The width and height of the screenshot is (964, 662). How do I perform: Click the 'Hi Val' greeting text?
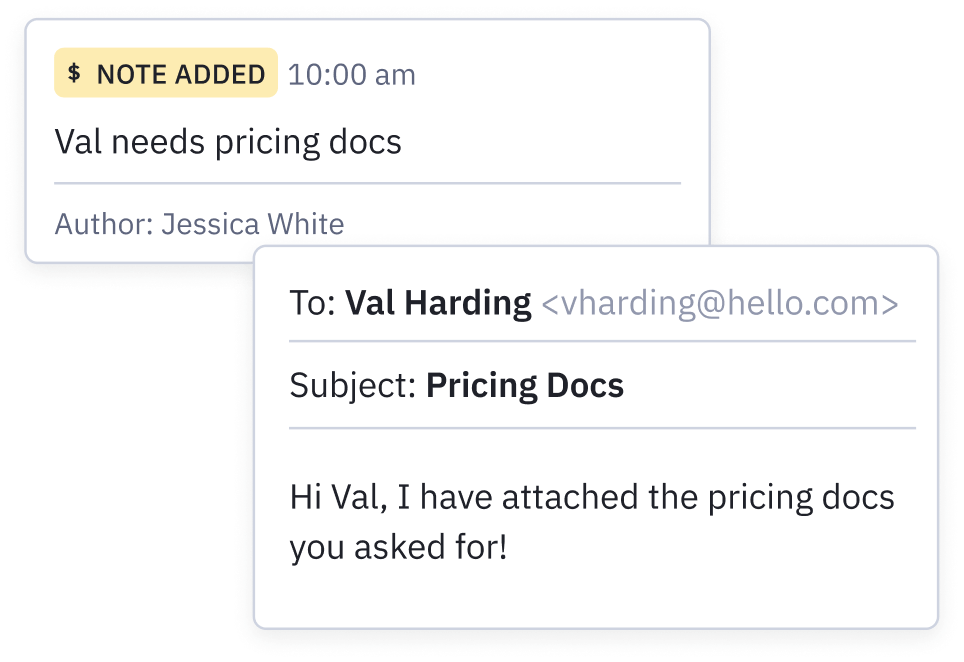tap(339, 497)
